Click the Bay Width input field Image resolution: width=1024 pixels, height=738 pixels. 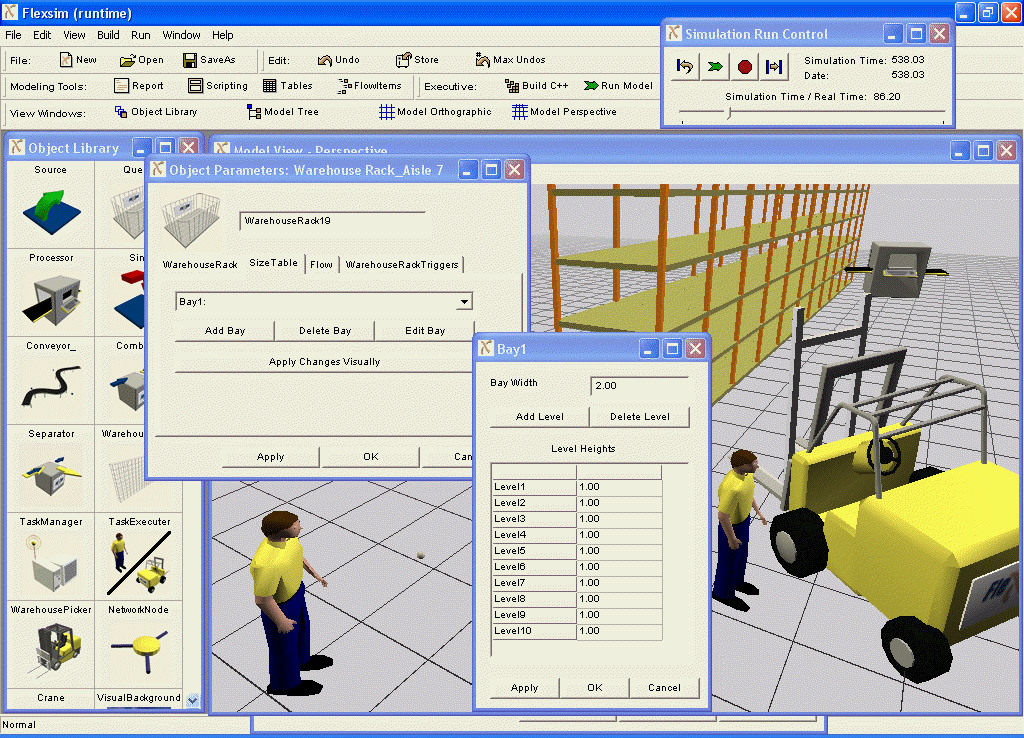(x=639, y=386)
